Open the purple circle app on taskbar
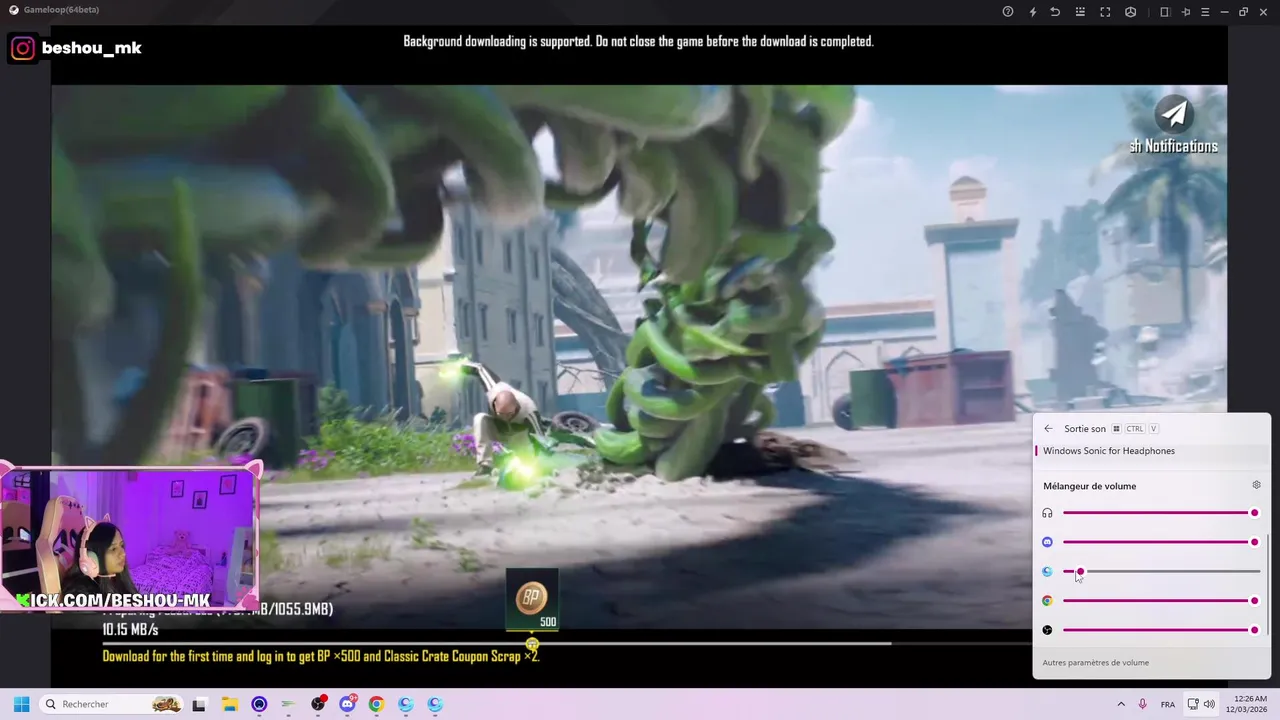Image resolution: width=1280 pixels, height=720 pixels. click(259, 704)
